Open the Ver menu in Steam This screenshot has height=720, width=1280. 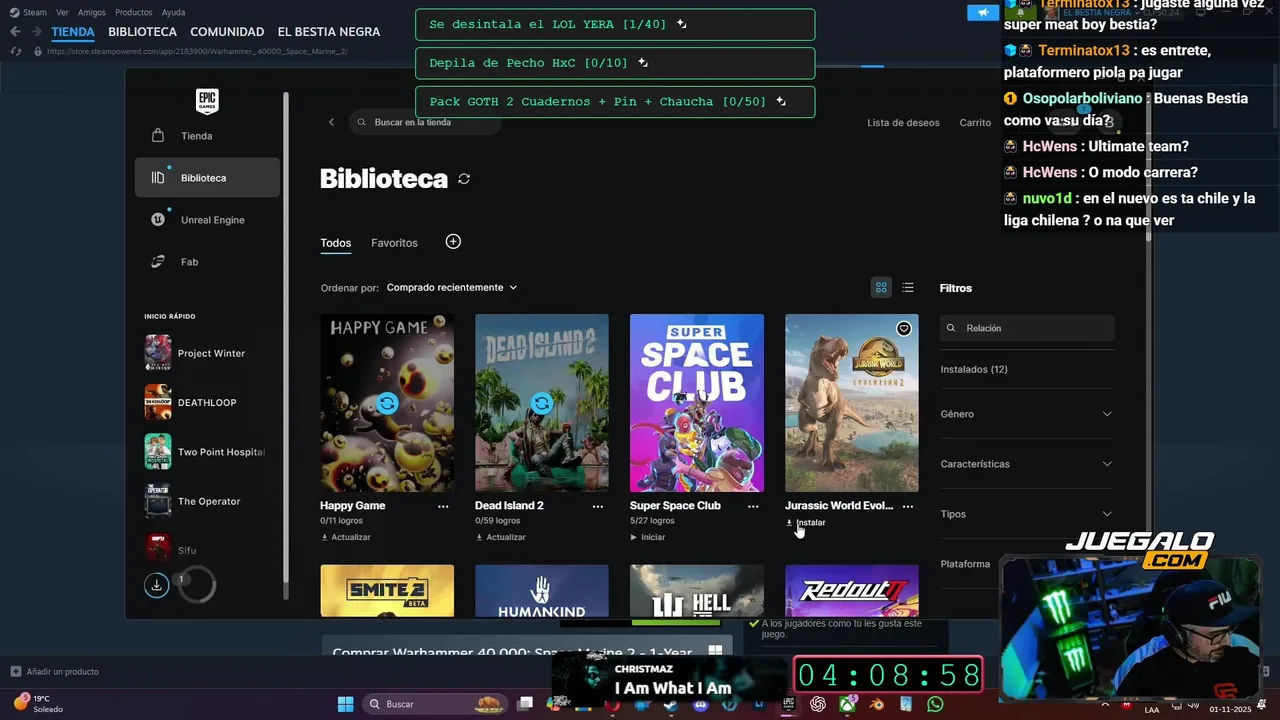coord(62,12)
